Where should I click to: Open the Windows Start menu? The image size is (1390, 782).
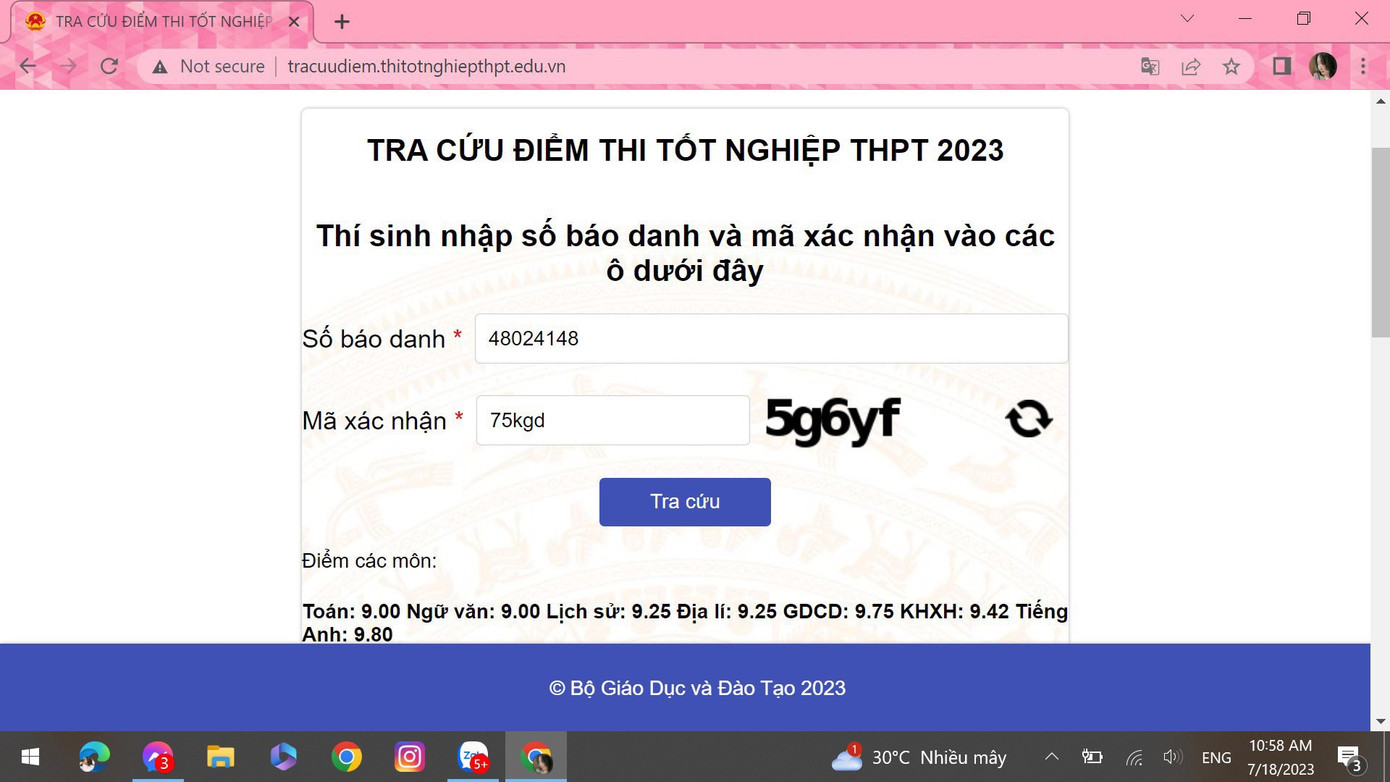pyautogui.click(x=29, y=757)
